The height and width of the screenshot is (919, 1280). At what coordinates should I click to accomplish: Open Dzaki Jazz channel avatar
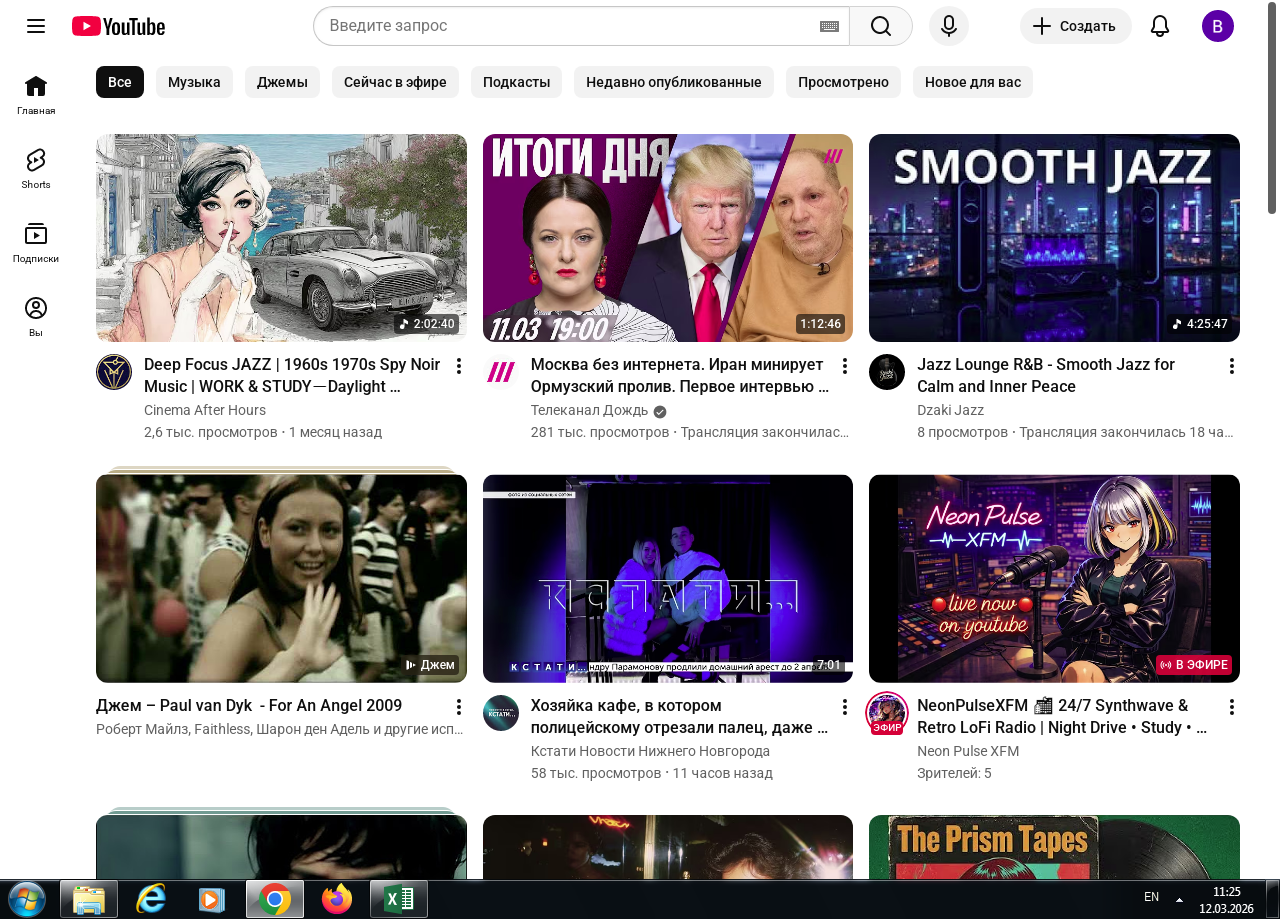(x=887, y=372)
